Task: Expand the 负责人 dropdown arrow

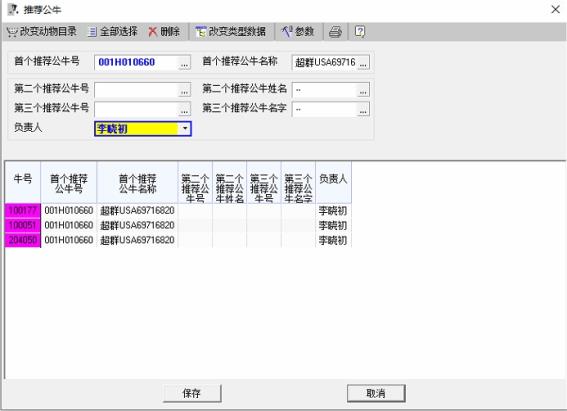Action: tap(185, 129)
